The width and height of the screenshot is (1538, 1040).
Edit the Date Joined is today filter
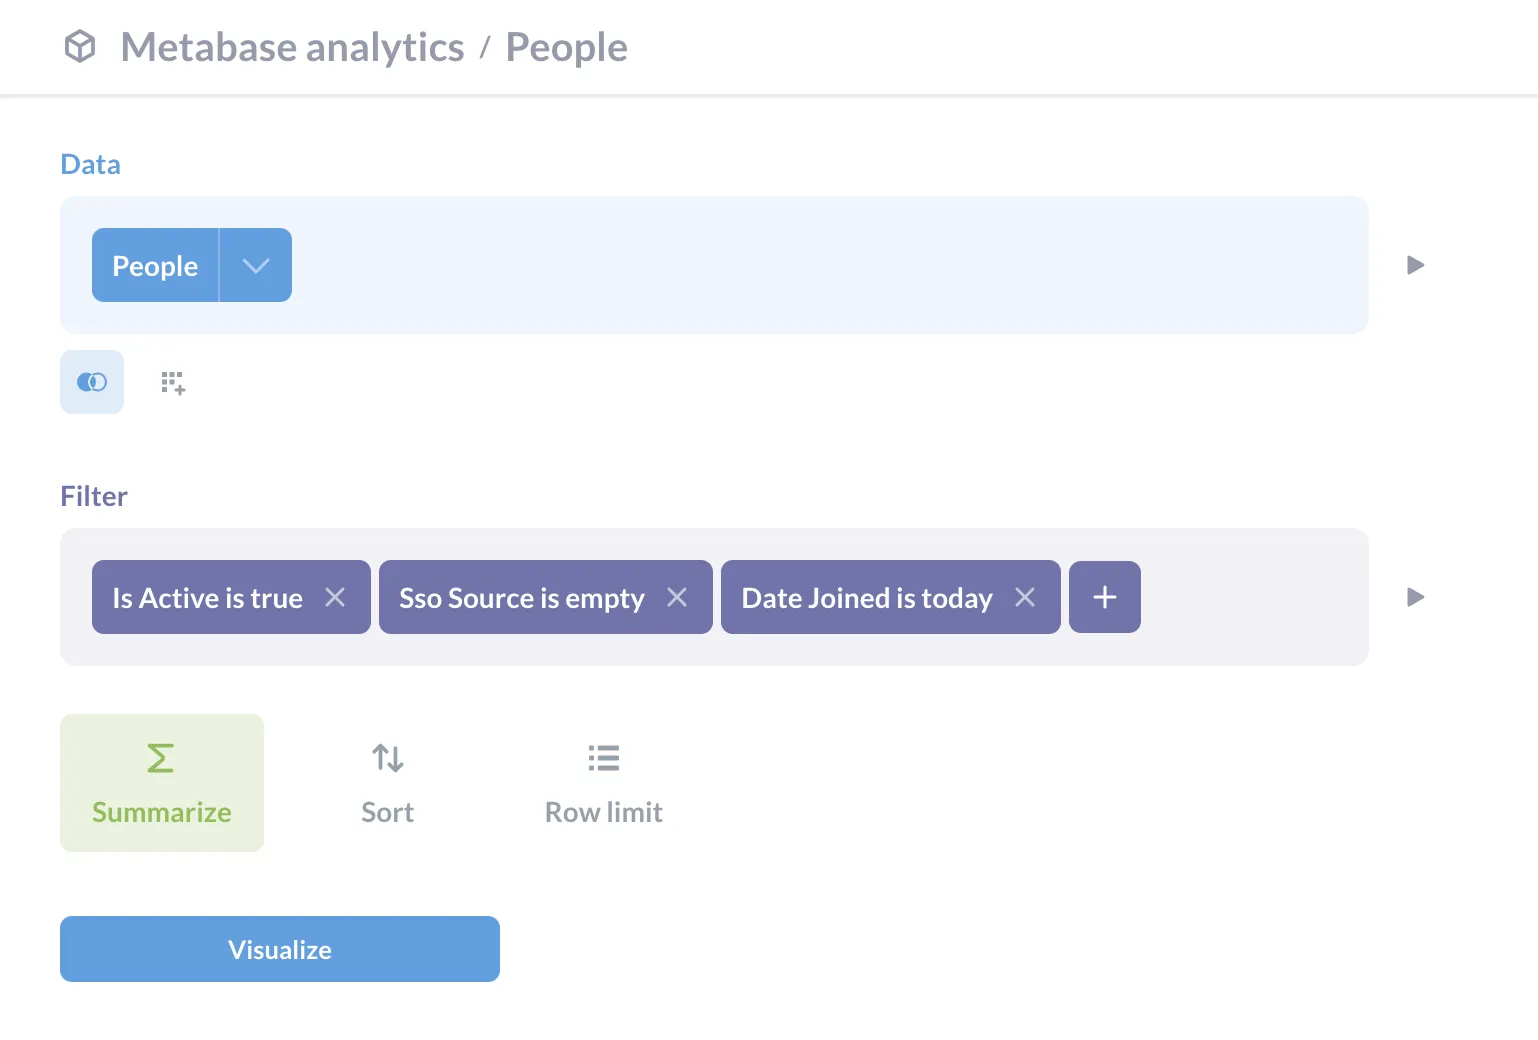click(x=866, y=598)
